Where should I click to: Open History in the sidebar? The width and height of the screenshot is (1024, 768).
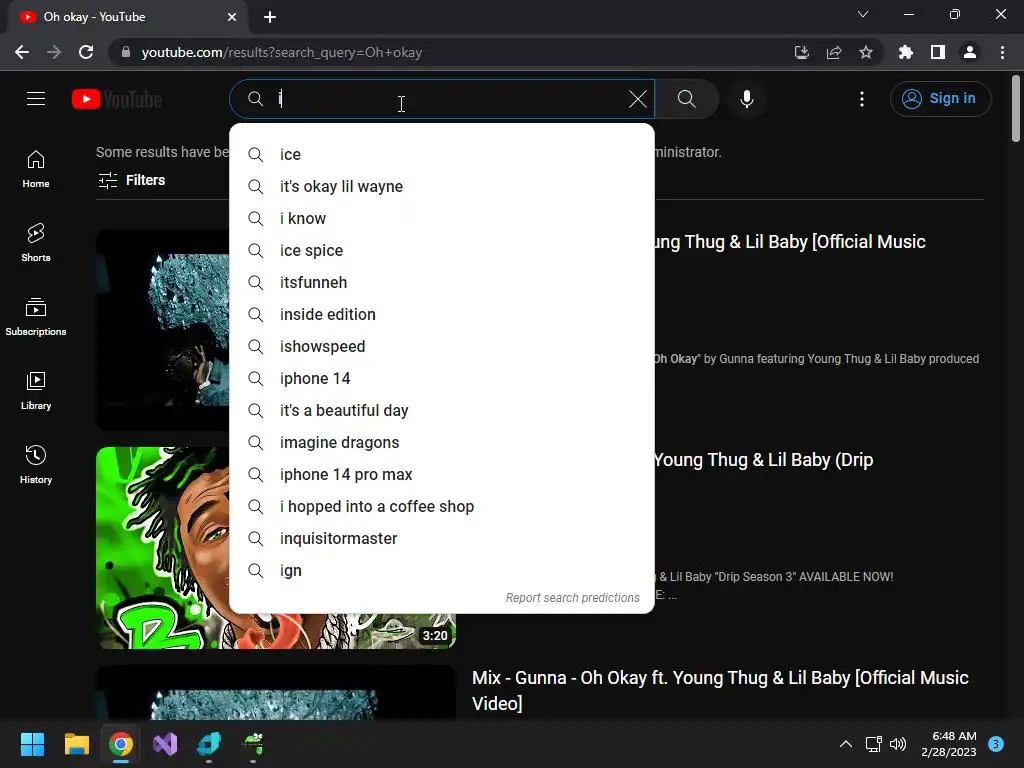(x=36, y=464)
